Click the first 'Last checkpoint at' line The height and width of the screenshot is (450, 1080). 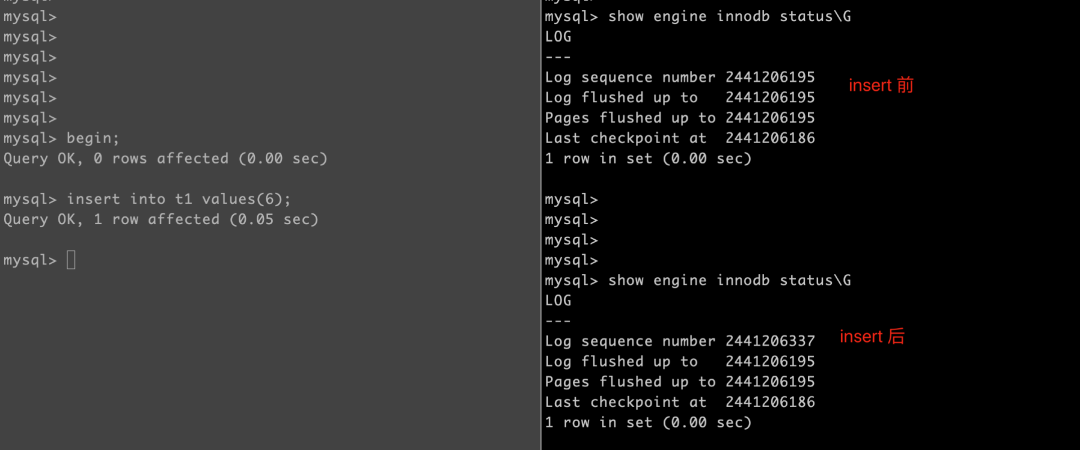680,138
